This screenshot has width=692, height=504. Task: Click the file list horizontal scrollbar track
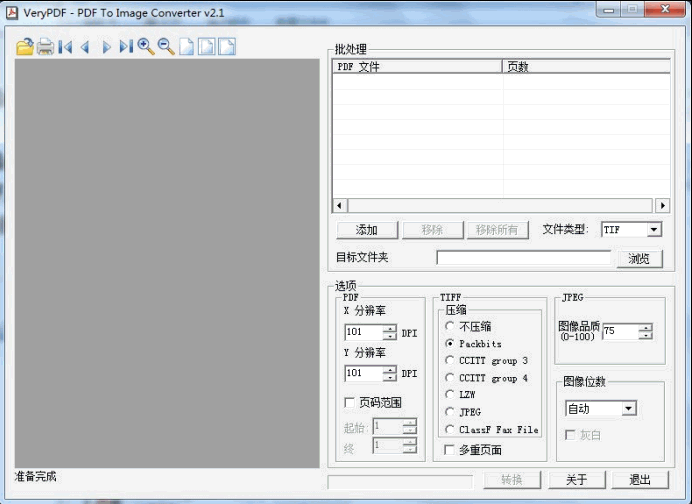(x=500, y=205)
